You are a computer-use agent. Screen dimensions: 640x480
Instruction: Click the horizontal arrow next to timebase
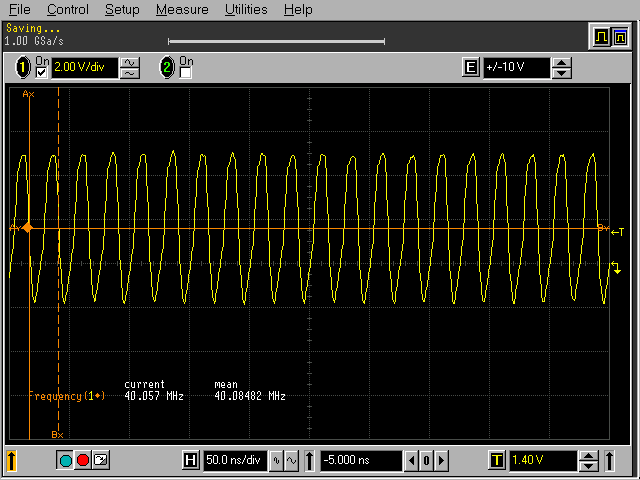tap(309, 461)
